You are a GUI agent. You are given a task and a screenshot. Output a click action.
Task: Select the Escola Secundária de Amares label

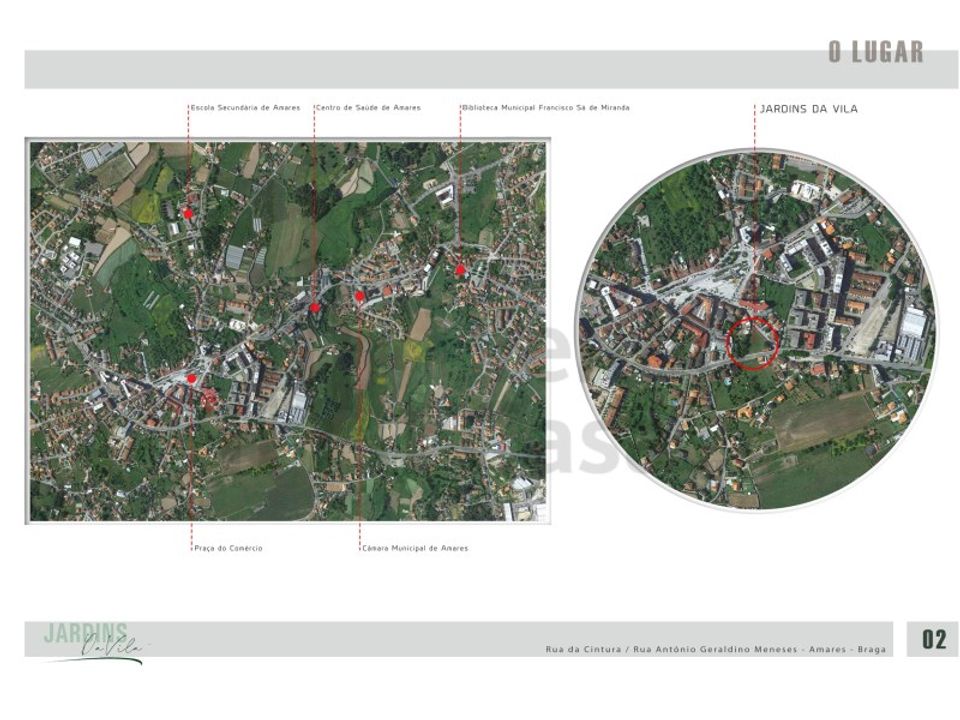(x=246, y=108)
